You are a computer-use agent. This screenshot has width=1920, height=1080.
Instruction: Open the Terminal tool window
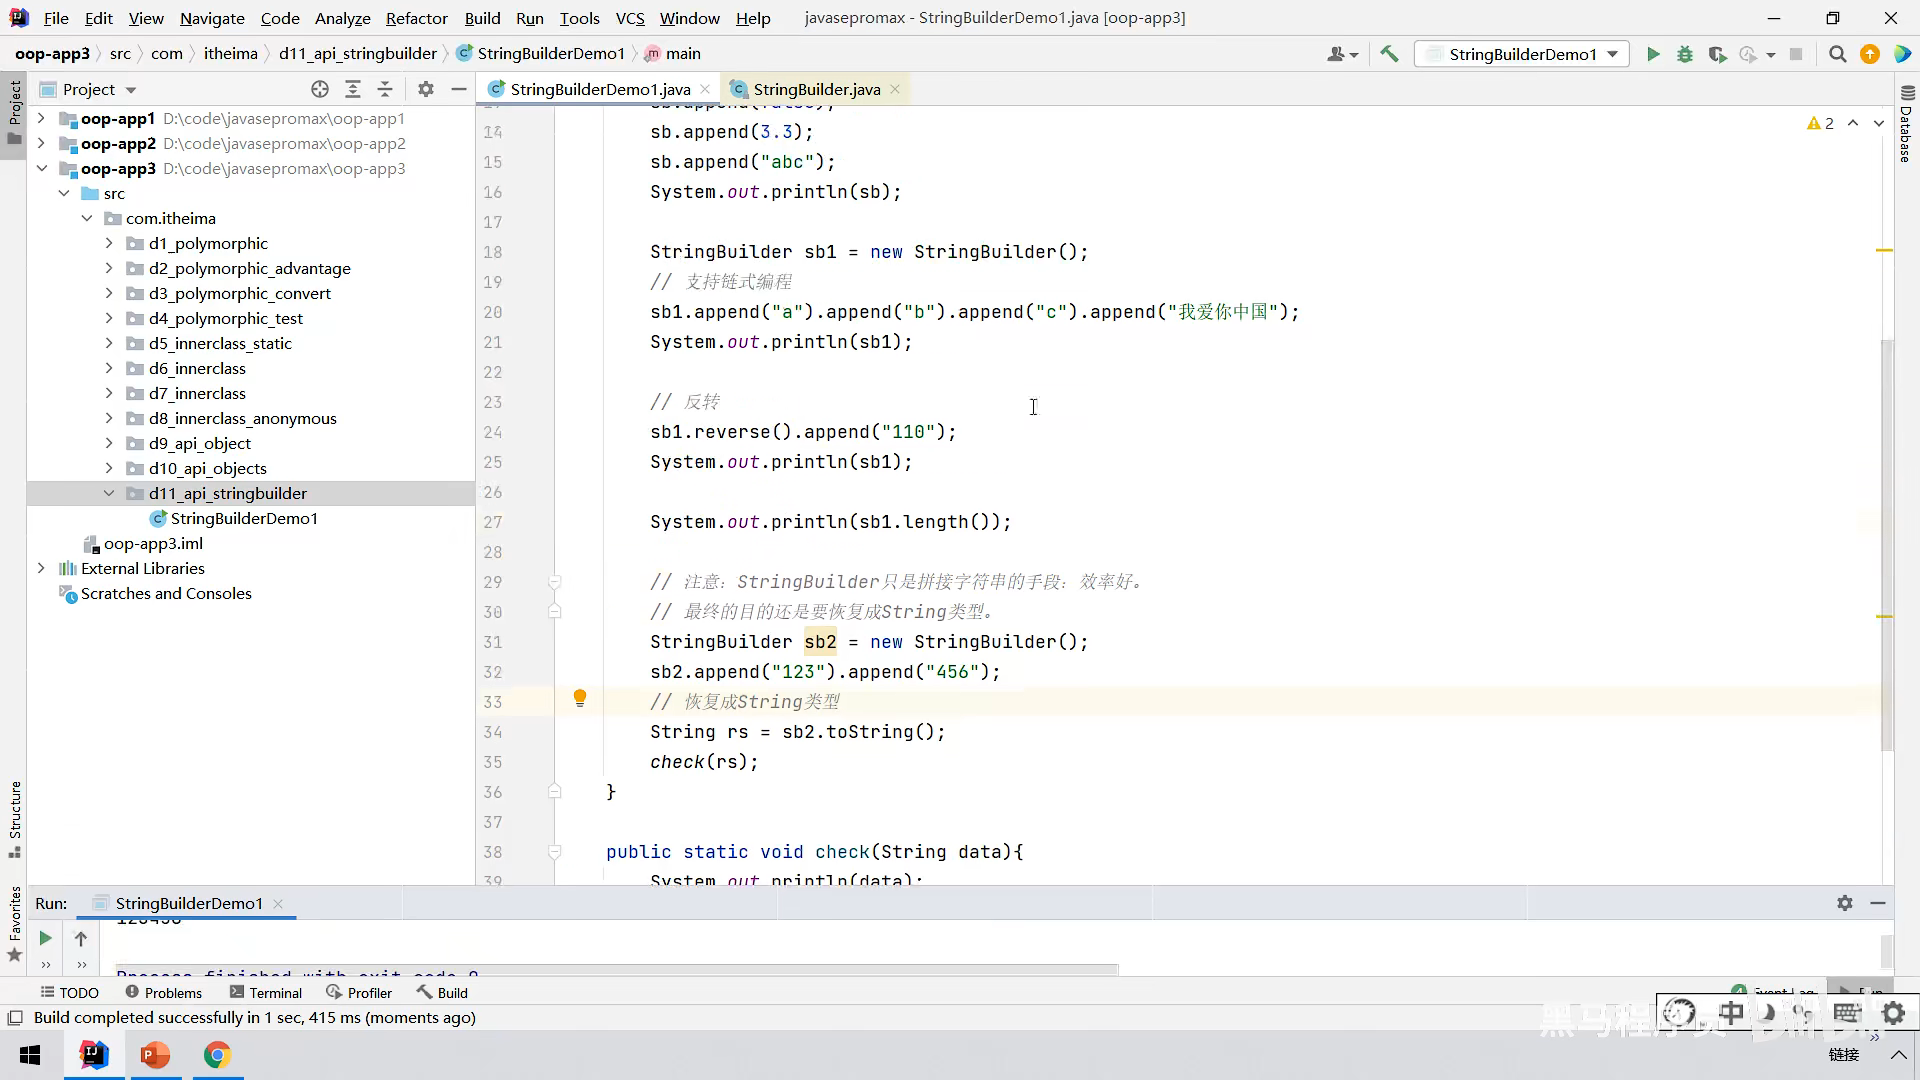coord(266,992)
